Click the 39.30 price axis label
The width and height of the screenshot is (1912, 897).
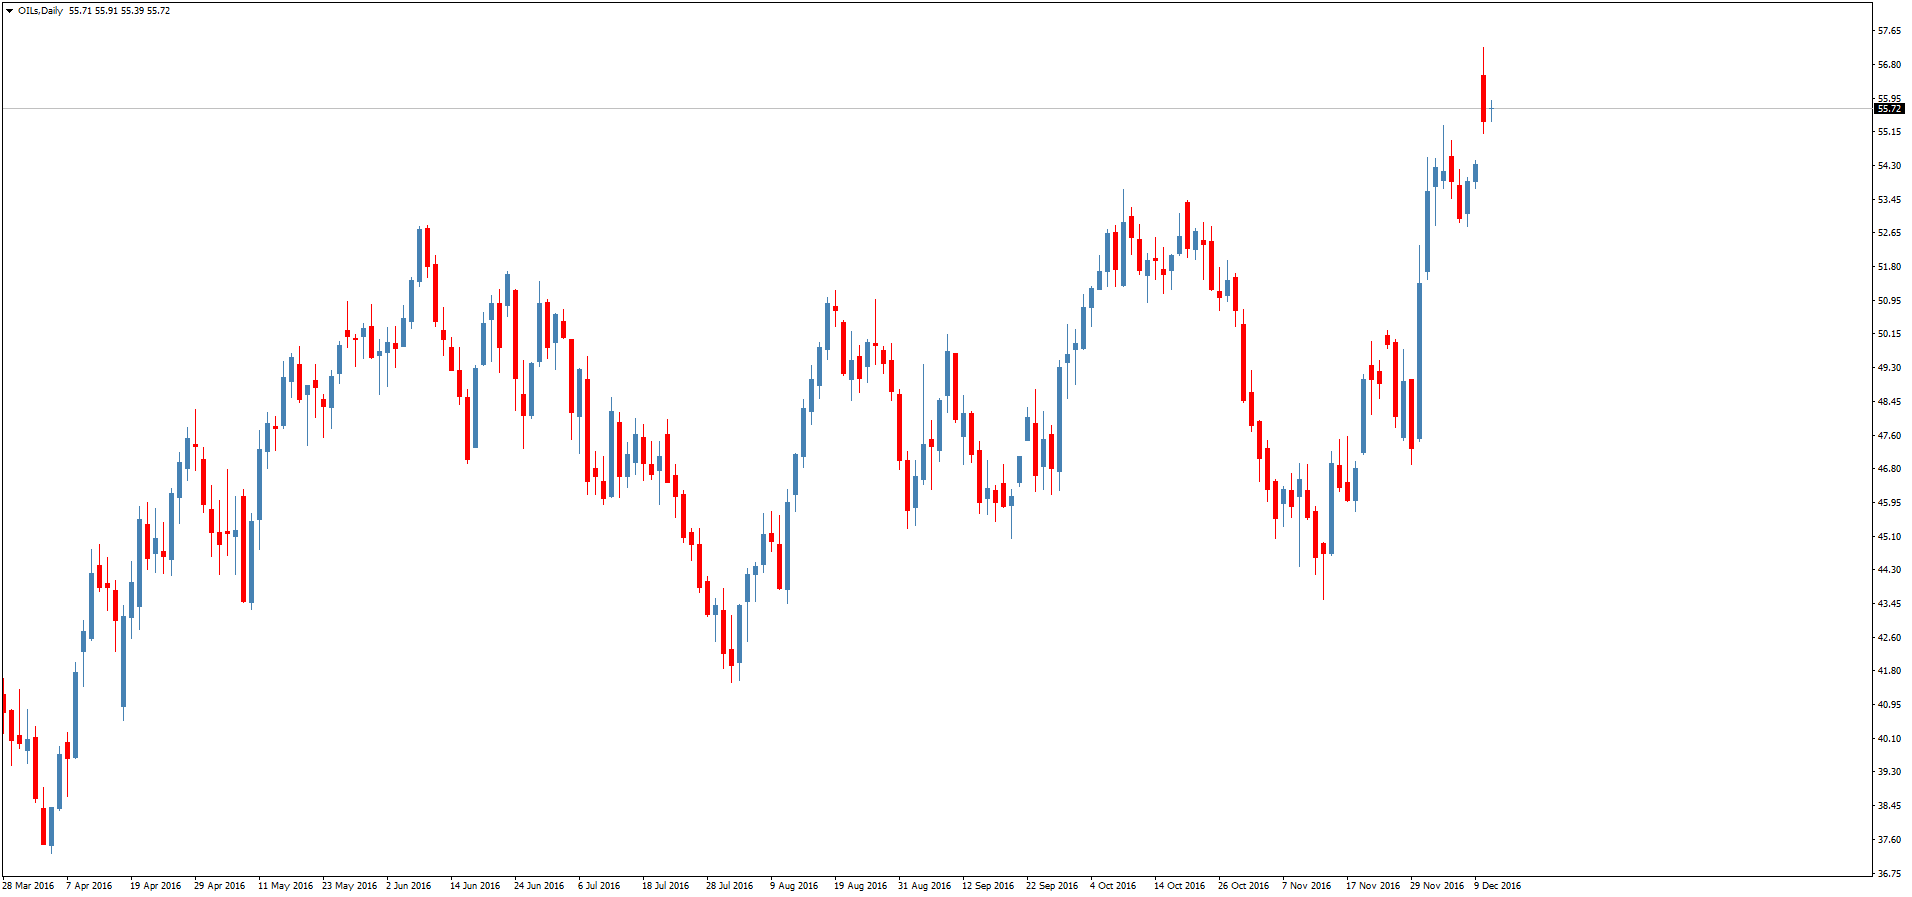[1889, 772]
